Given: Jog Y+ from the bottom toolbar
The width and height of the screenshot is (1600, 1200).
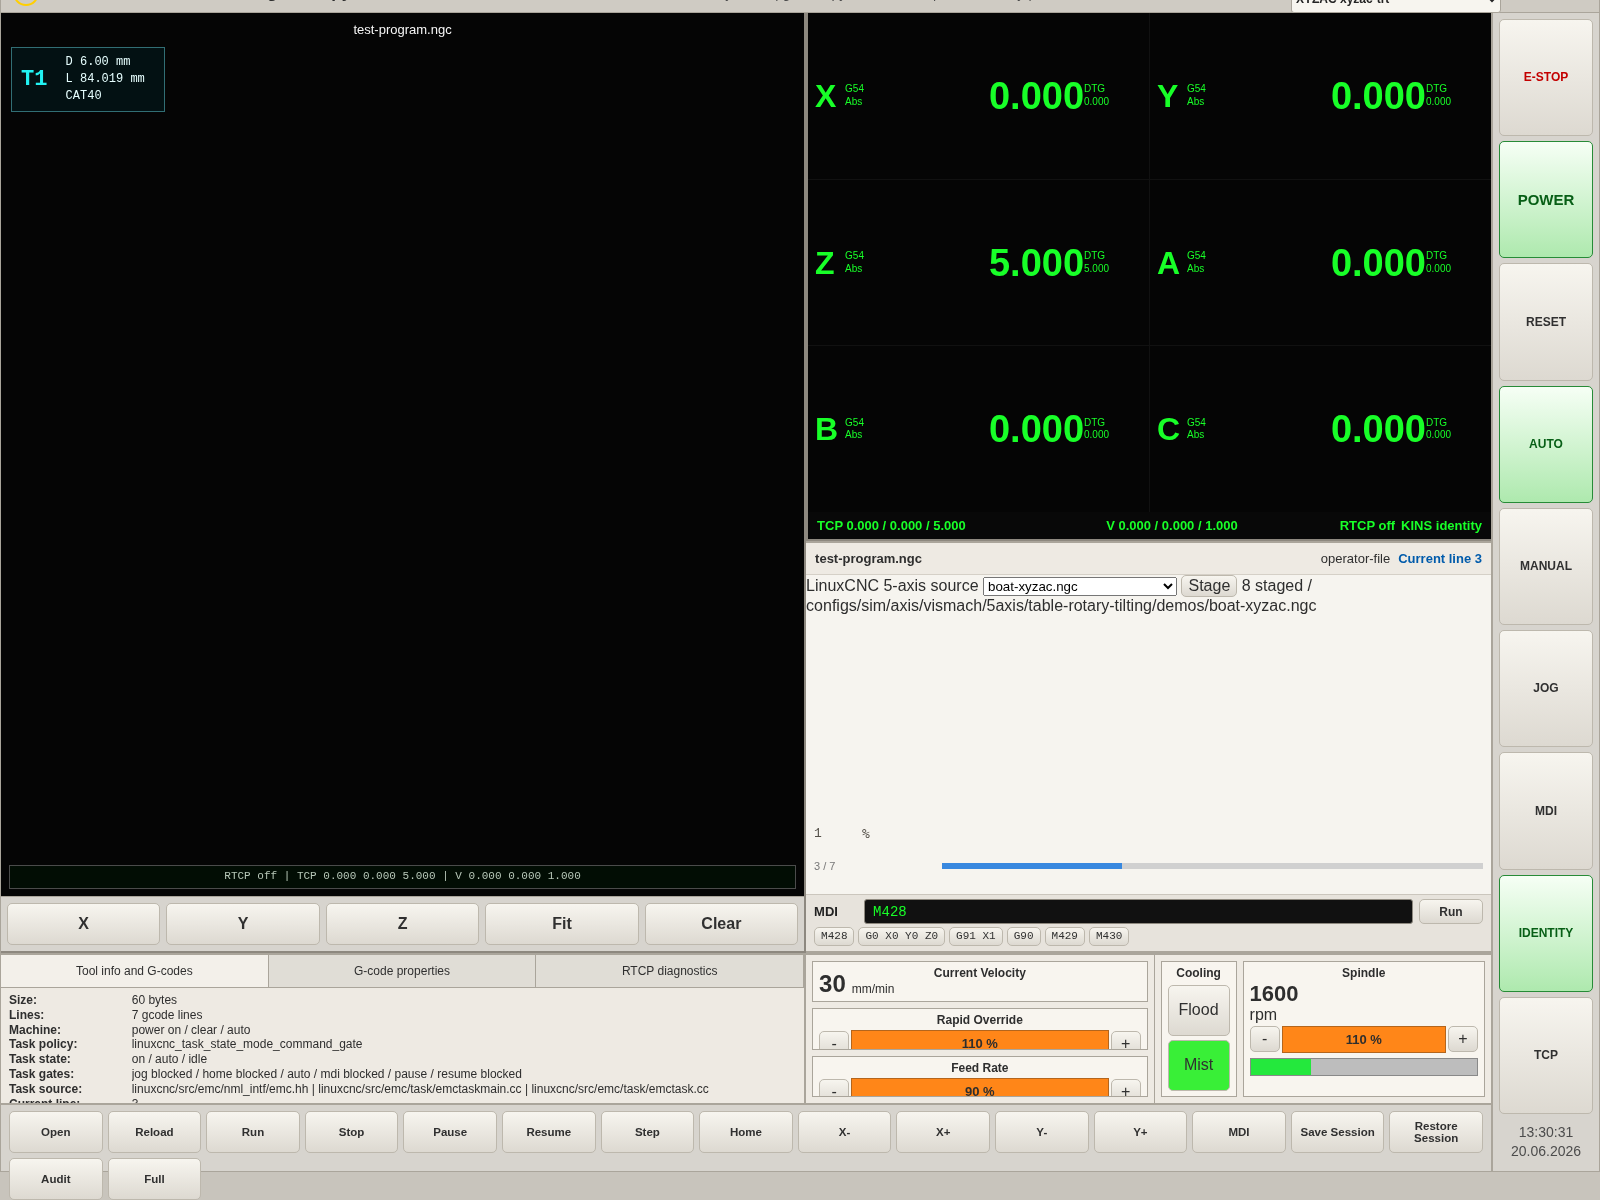Looking at the screenshot, I should pos(1140,1132).
